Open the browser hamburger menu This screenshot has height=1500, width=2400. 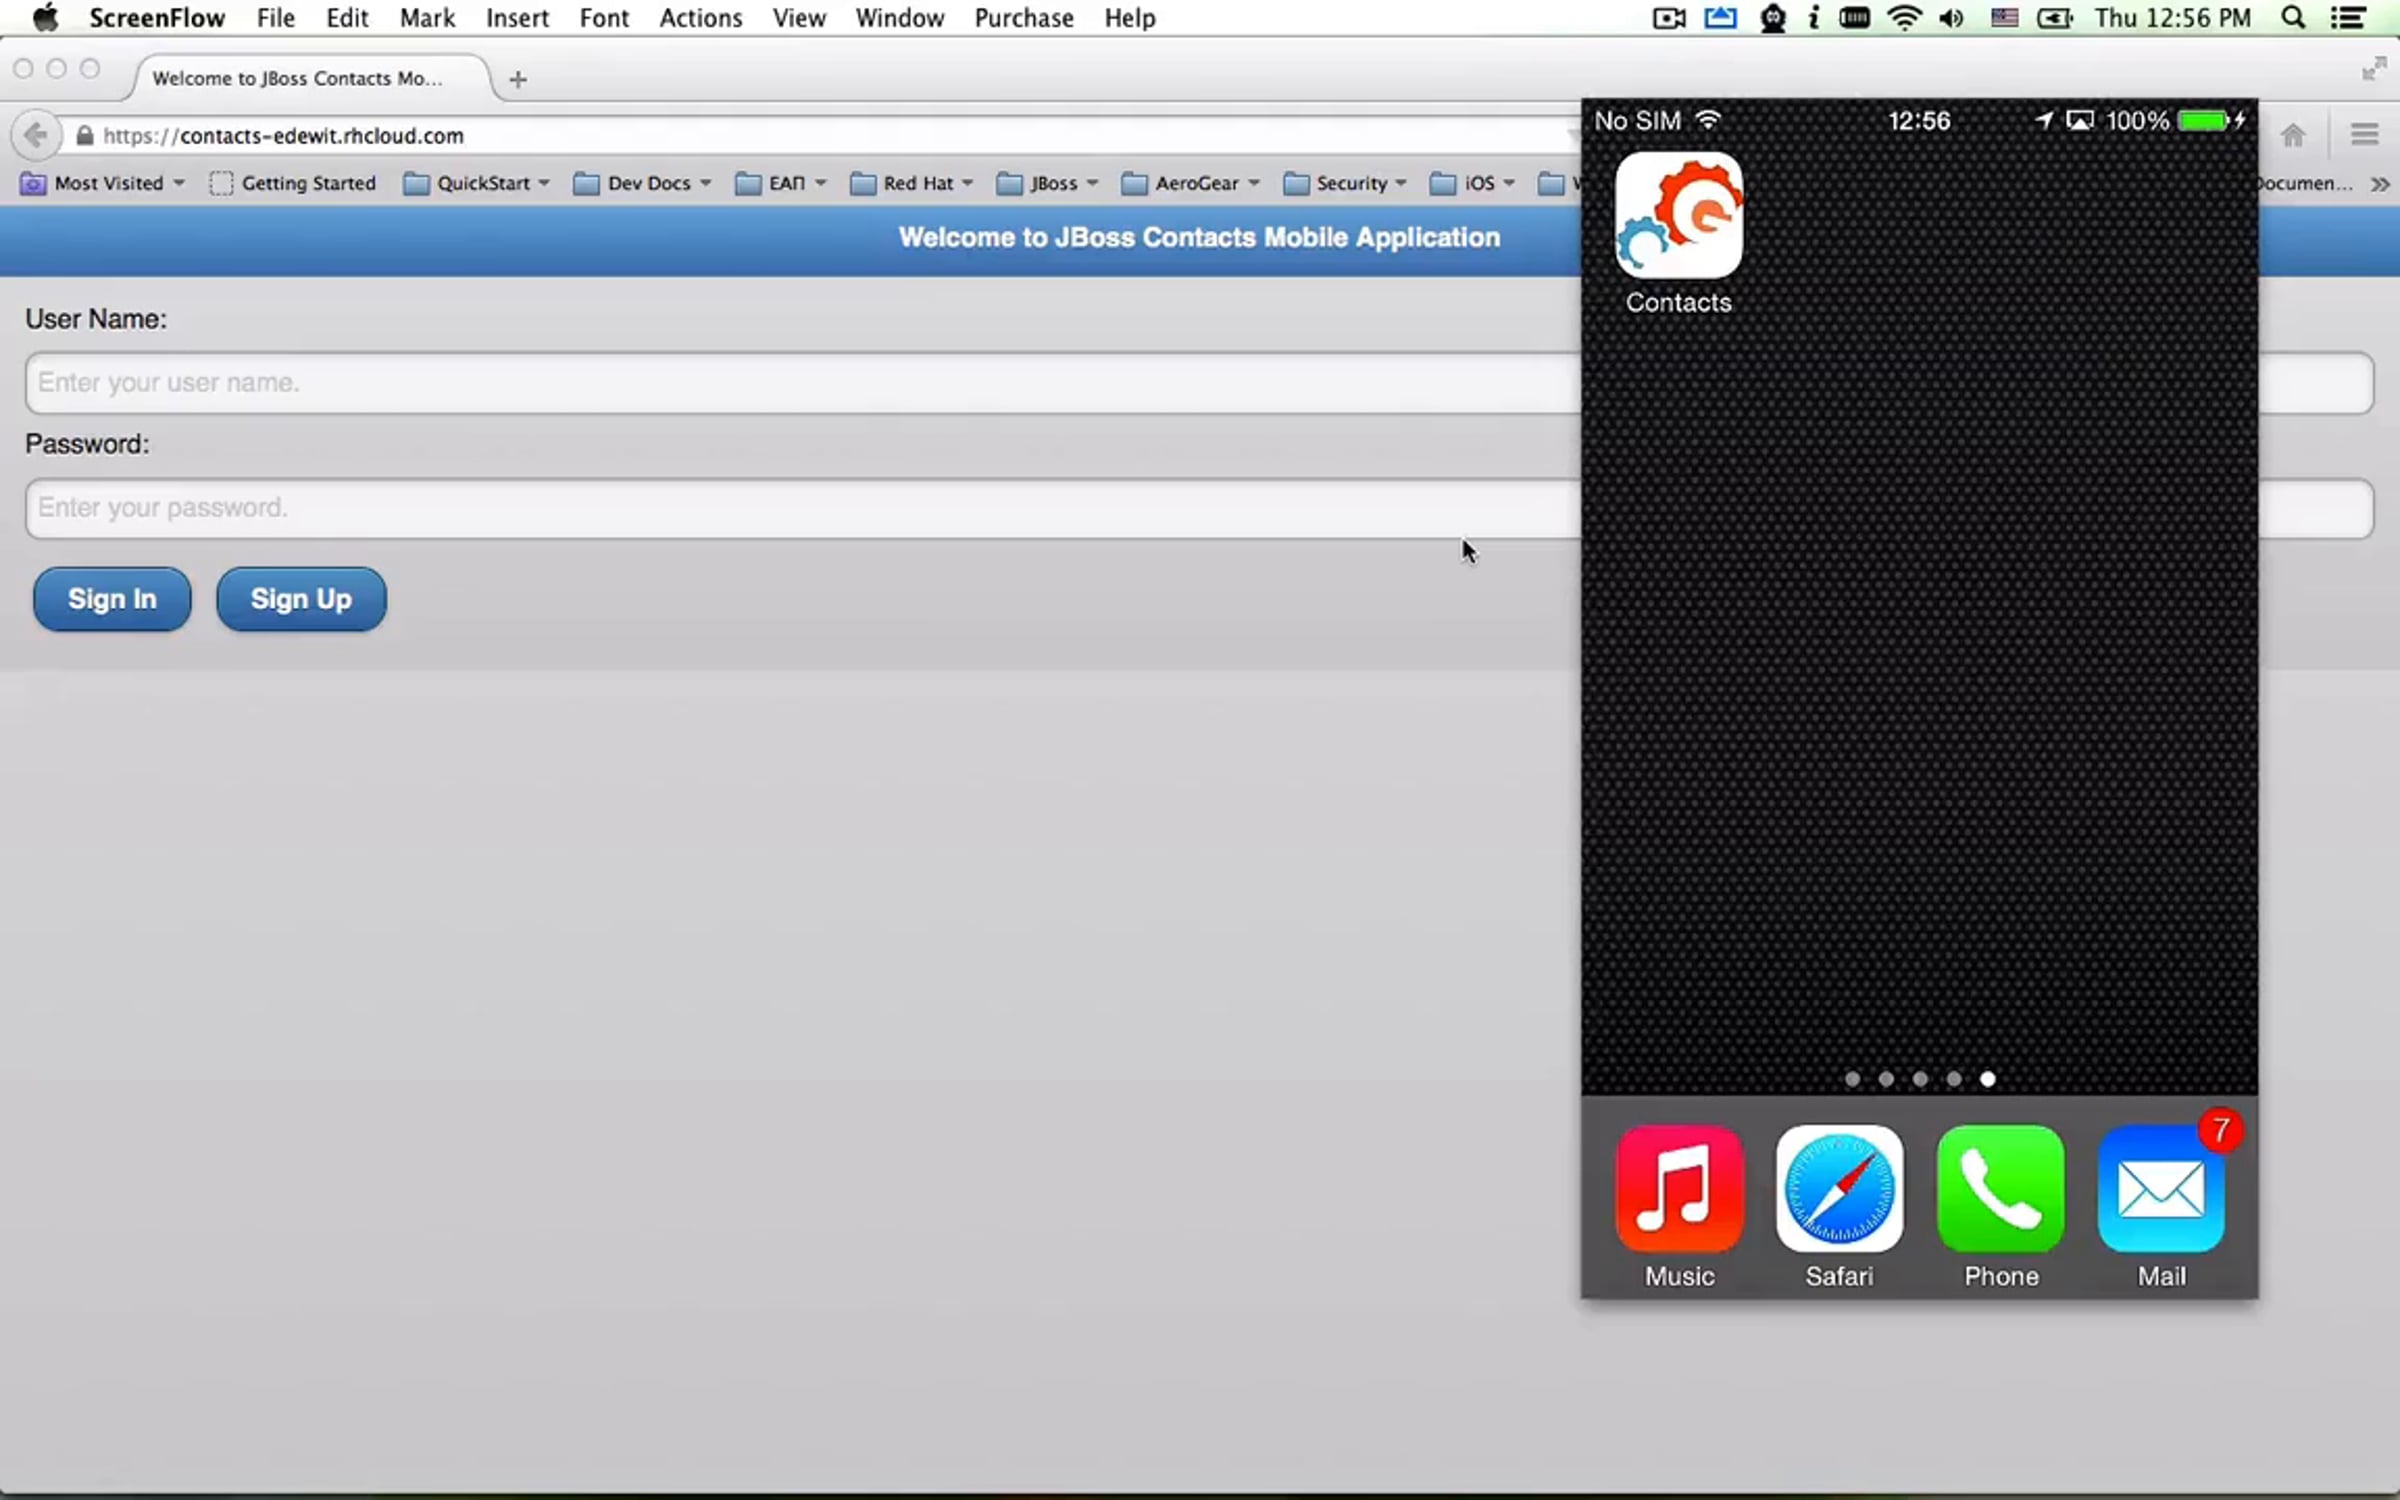(x=2364, y=134)
